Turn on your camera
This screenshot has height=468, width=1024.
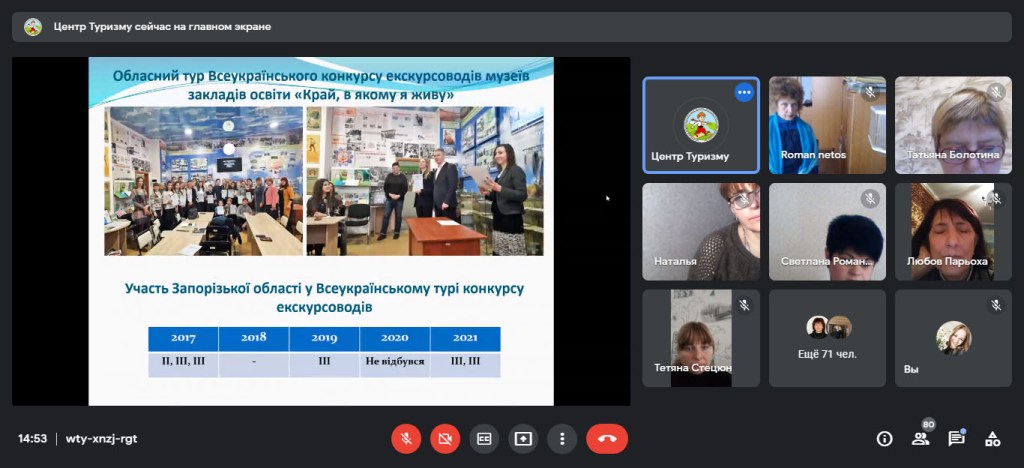pyautogui.click(x=445, y=438)
